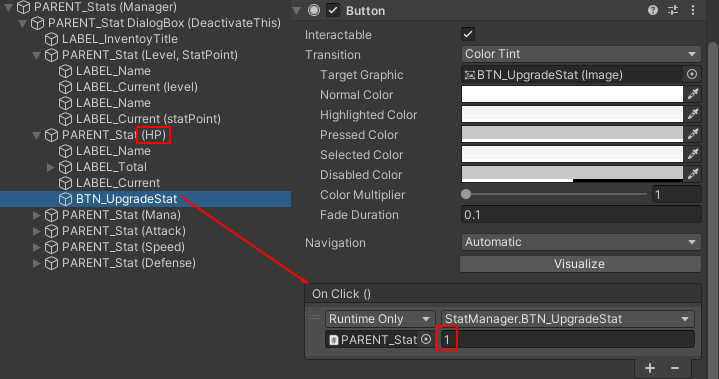Collapse the Button component foldout
The height and width of the screenshot is (379, 719).
(297, 10)
